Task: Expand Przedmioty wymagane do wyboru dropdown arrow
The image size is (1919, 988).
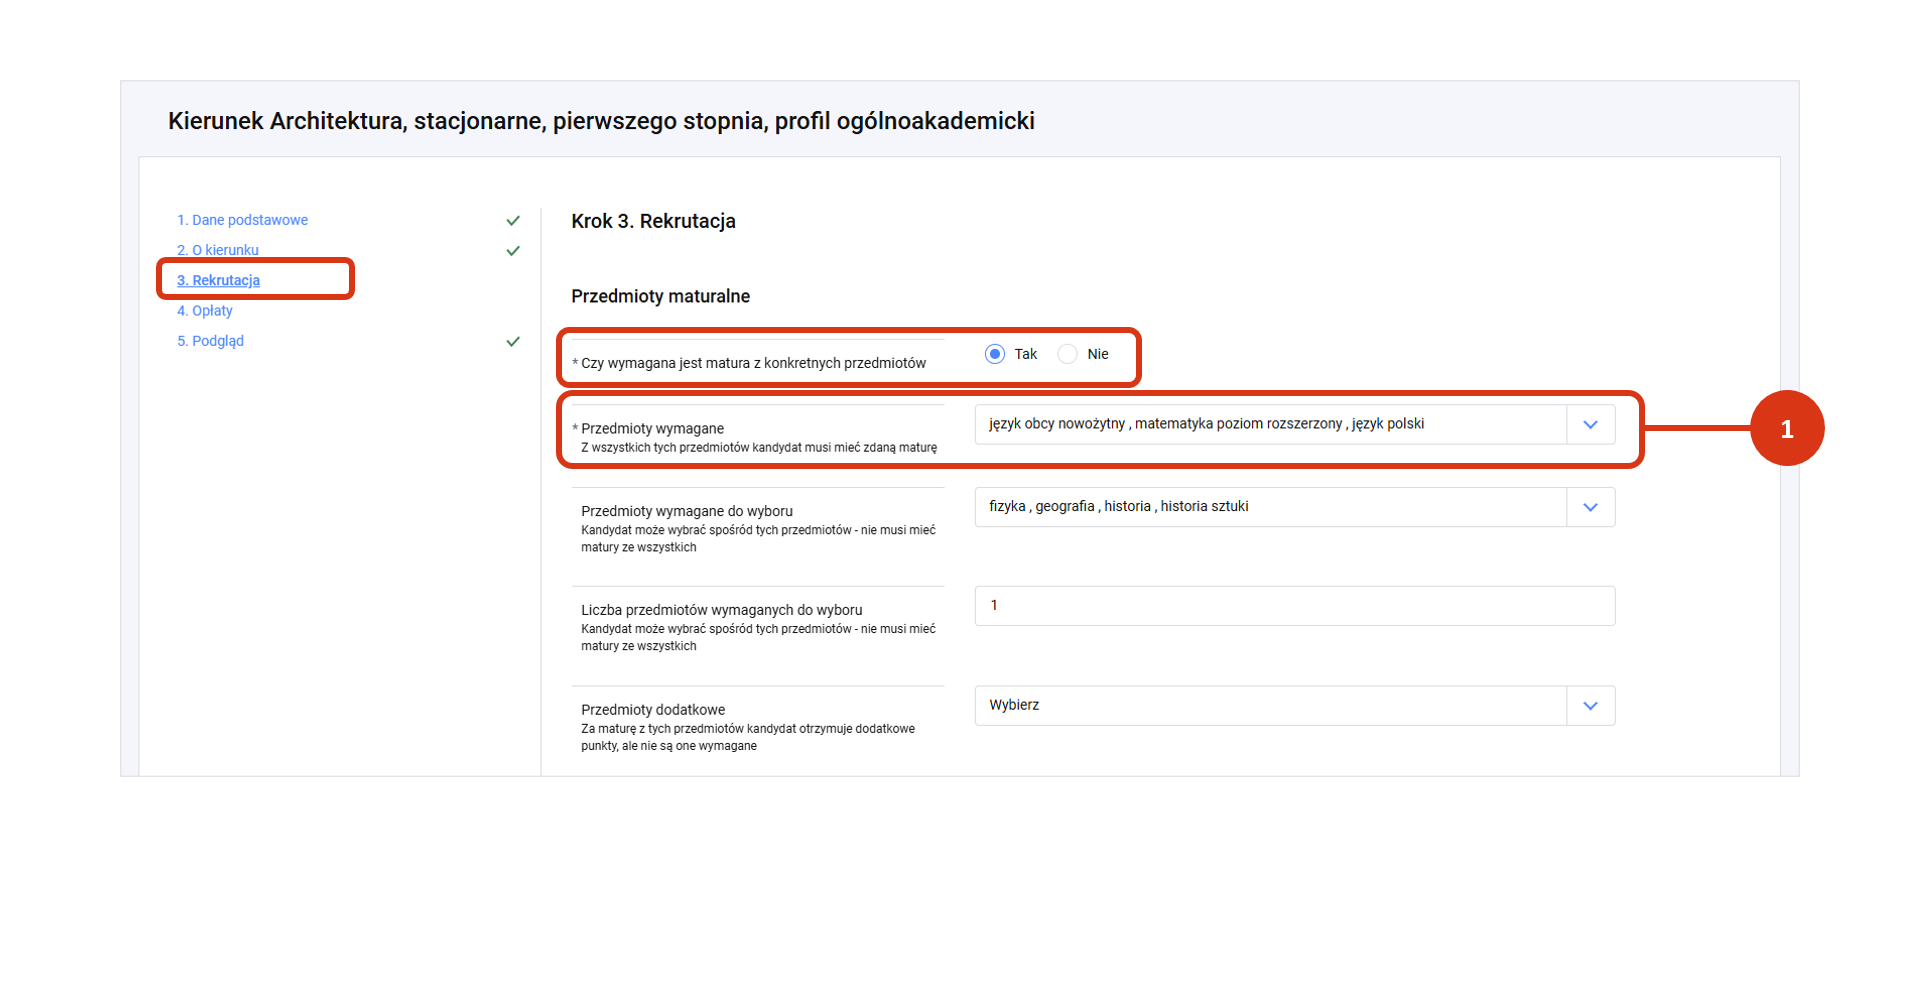Action: 1590,507
